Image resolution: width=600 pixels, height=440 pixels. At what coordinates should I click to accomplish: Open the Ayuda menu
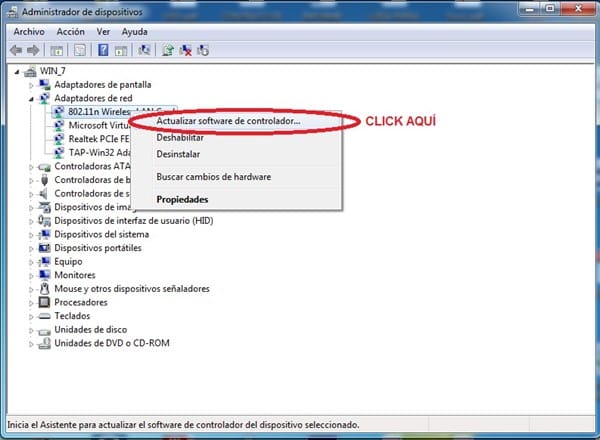tap(134, 32)
